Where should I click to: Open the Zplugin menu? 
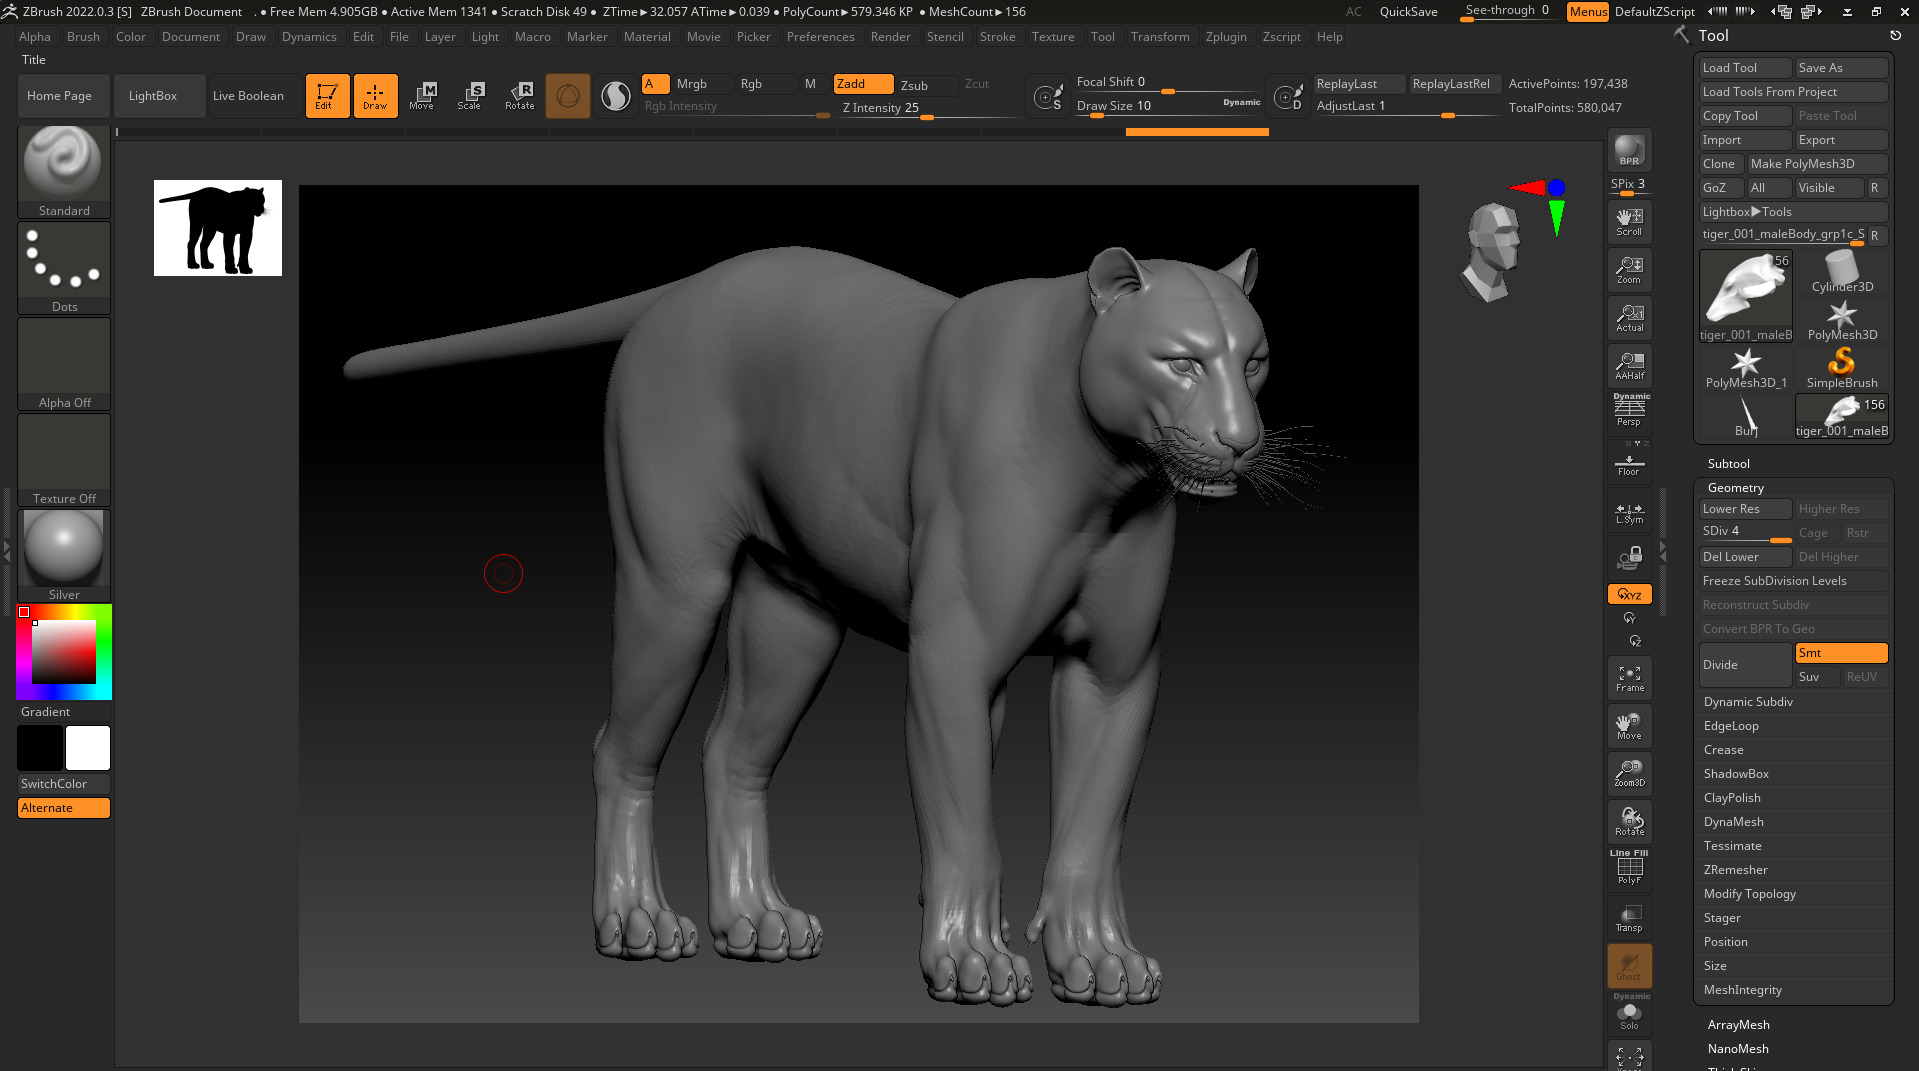[1226, 37]
